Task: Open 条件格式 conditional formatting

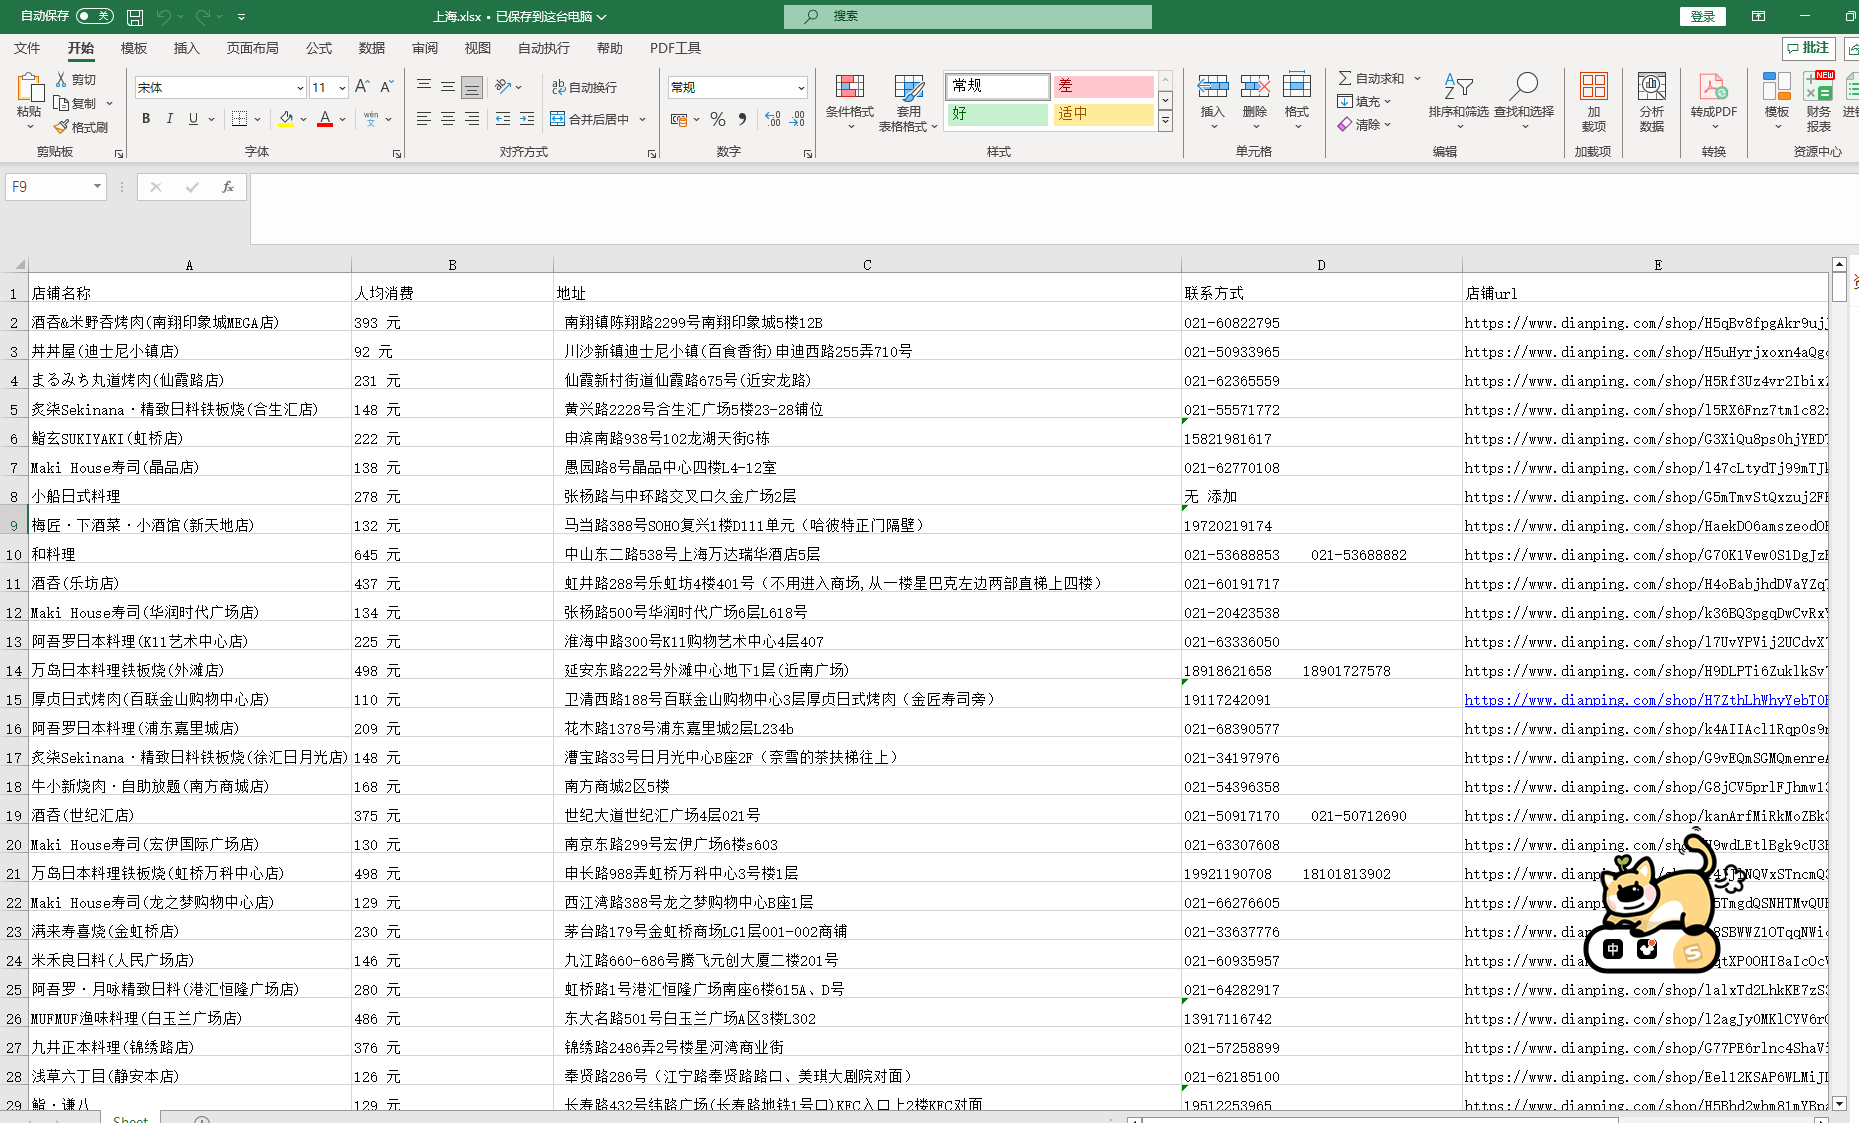Action: 850,101
